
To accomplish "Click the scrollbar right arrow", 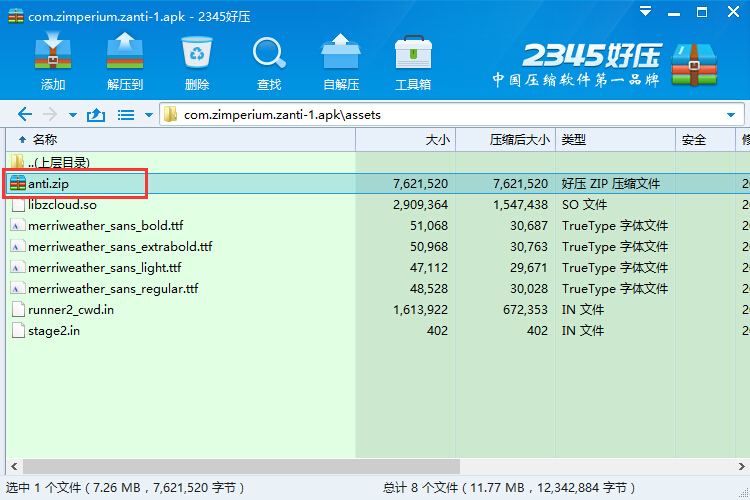I will pyautogui.click(x=741, y=467).
